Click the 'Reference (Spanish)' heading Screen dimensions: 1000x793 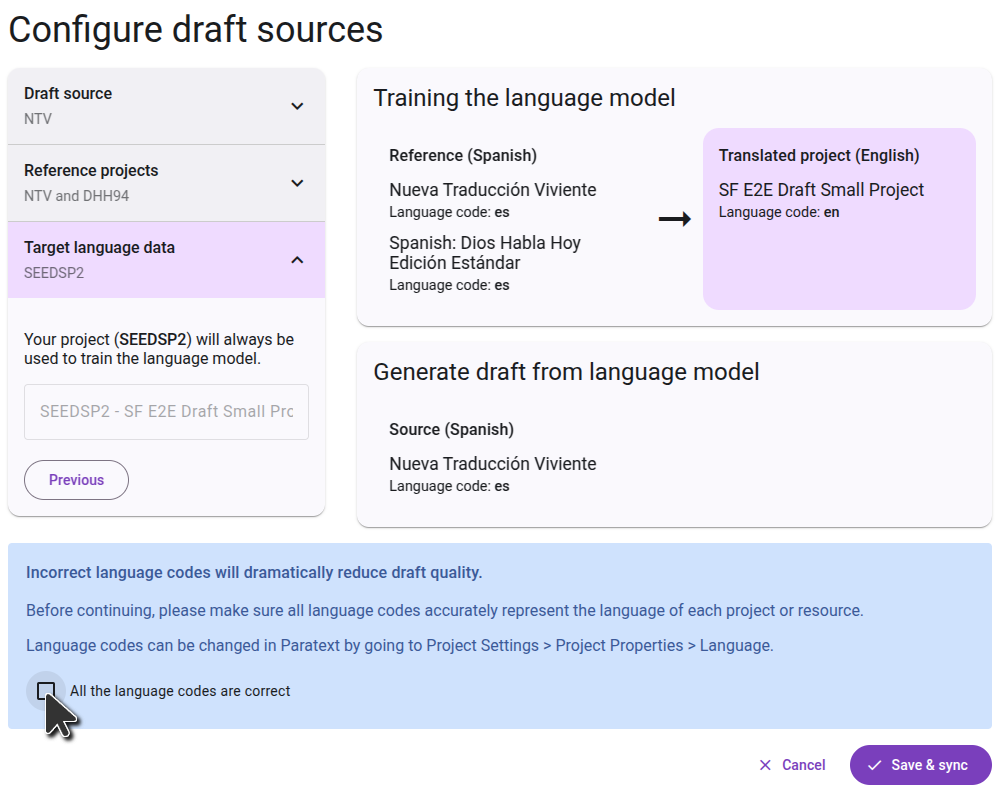463,156
